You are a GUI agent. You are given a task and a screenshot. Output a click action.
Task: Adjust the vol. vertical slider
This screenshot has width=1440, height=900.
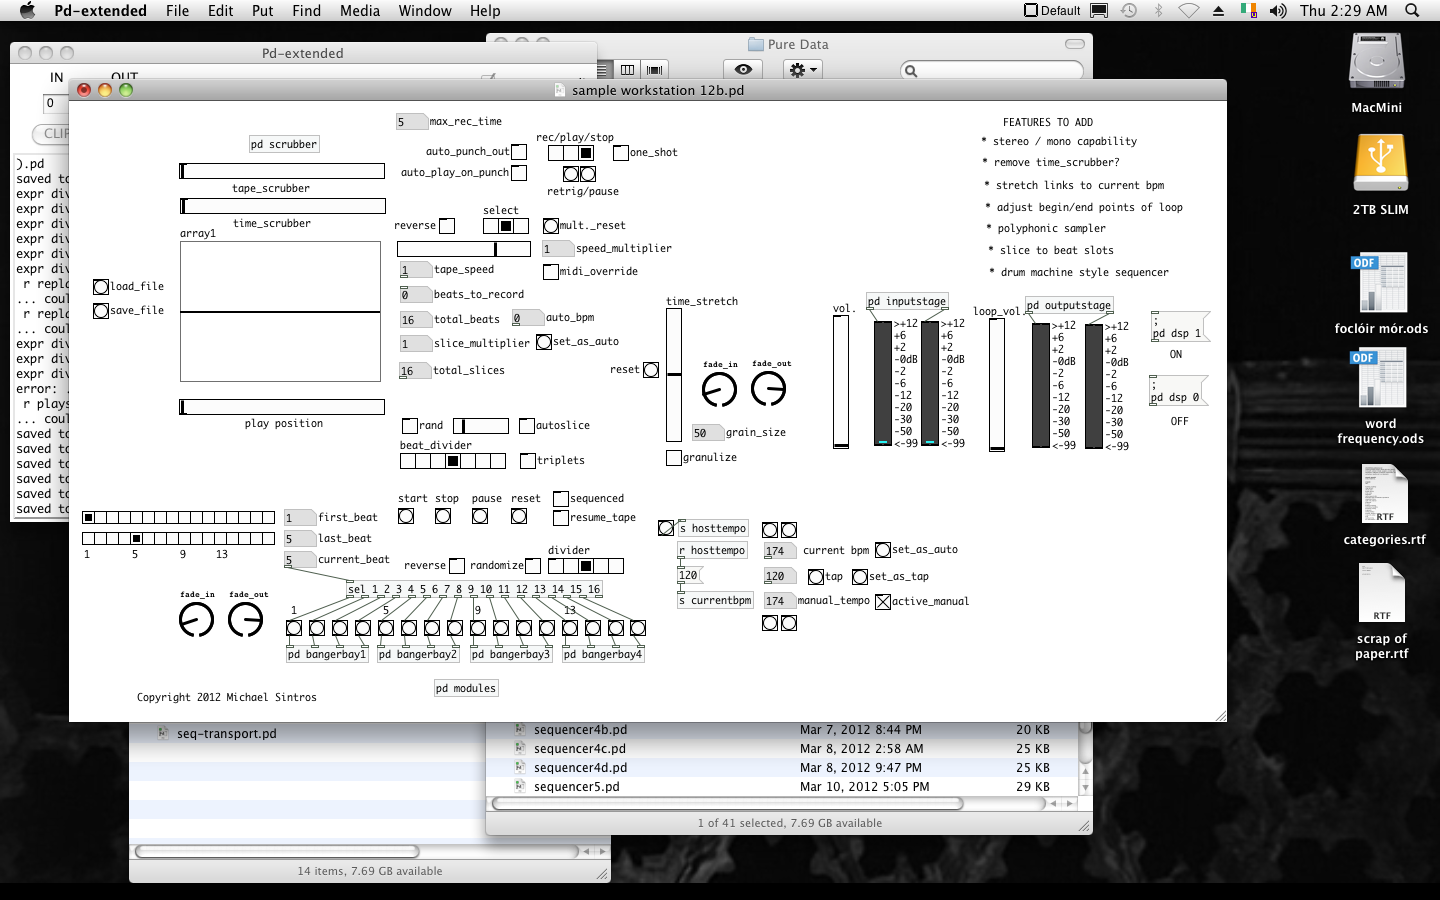coord(841,382)
